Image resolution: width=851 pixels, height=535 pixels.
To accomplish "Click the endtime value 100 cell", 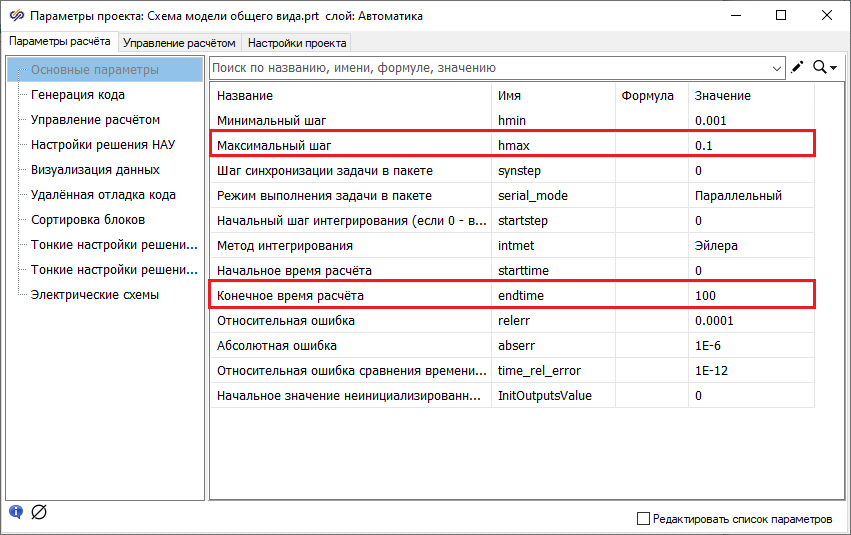I will [750, 295].
